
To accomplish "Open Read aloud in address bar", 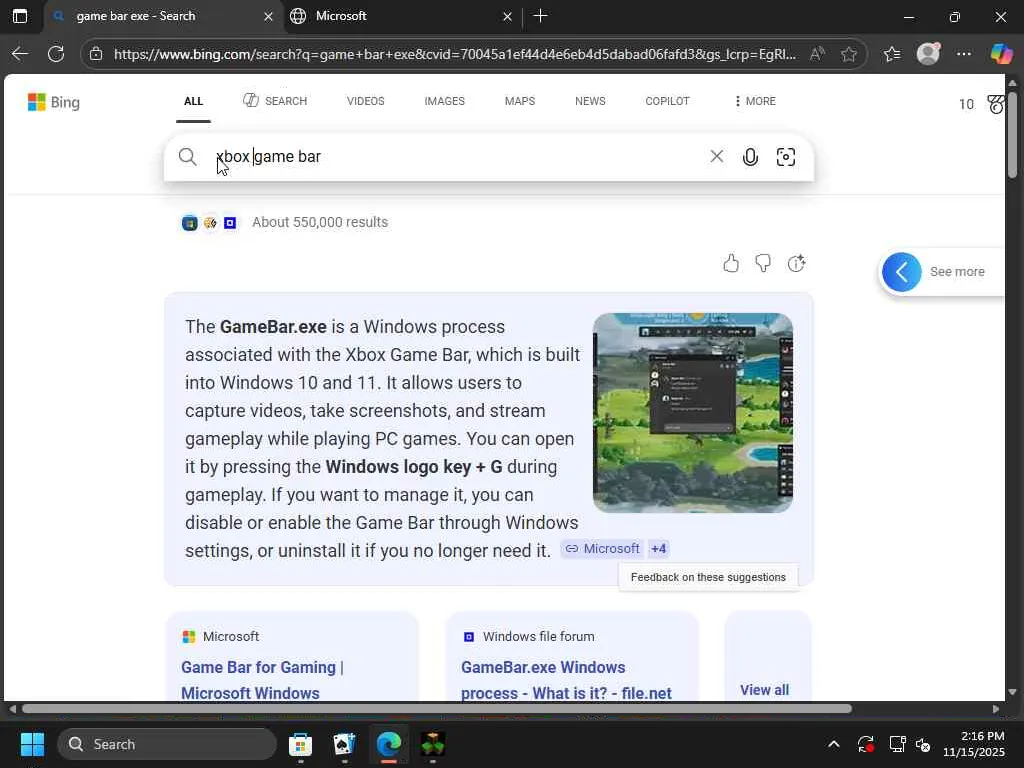I will point(816,54).
